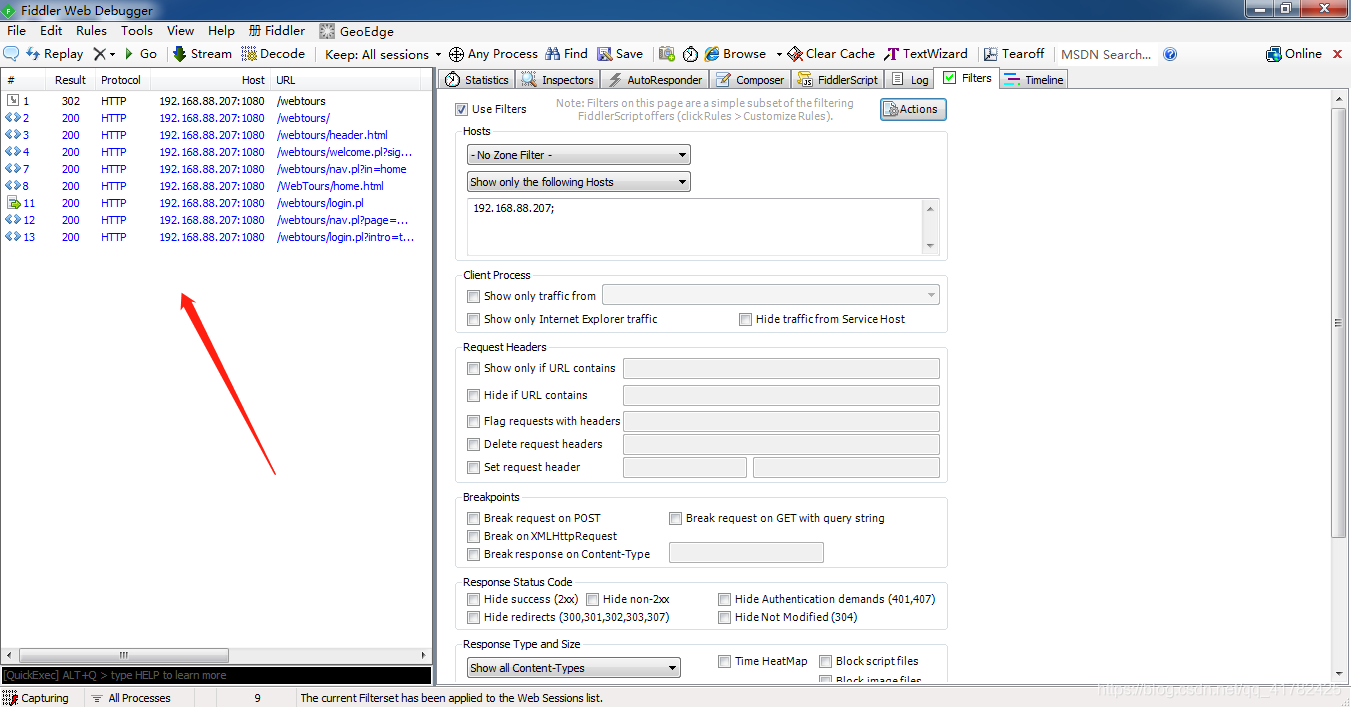1351x708 pixels.
Task: Check the Time HeatMap option
Action: click(725, 661)
